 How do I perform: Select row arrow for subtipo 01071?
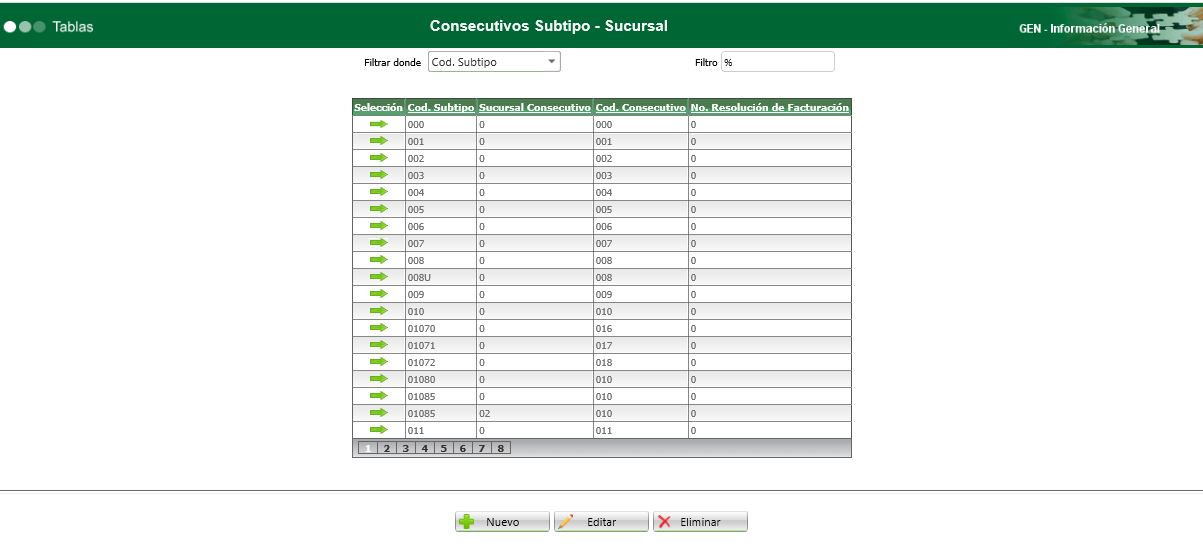pos(378,345)
